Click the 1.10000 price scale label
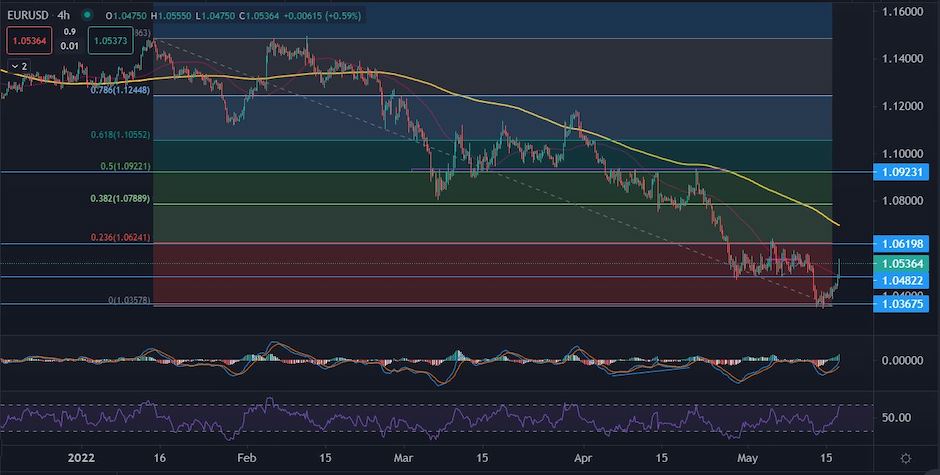The width and height of the screenshot is (940, 475). coord(902,154)
